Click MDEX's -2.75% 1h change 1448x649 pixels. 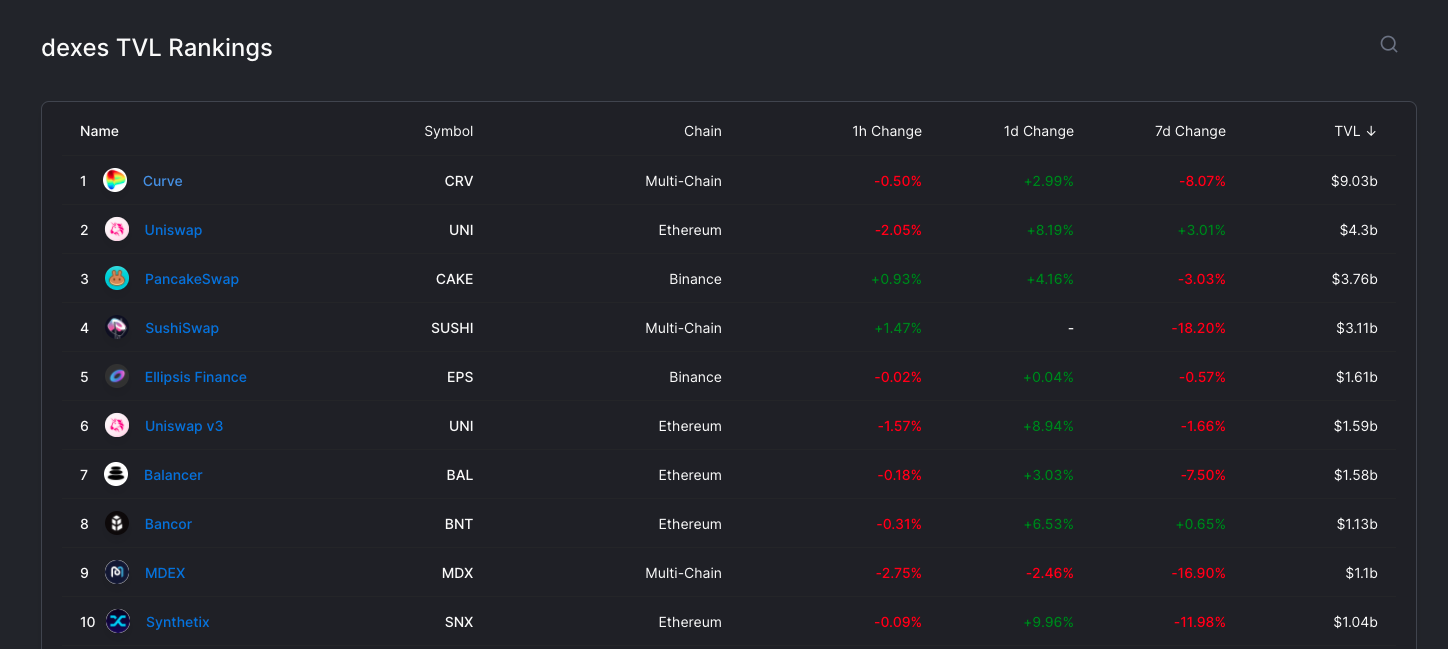[x=899, y=573]
